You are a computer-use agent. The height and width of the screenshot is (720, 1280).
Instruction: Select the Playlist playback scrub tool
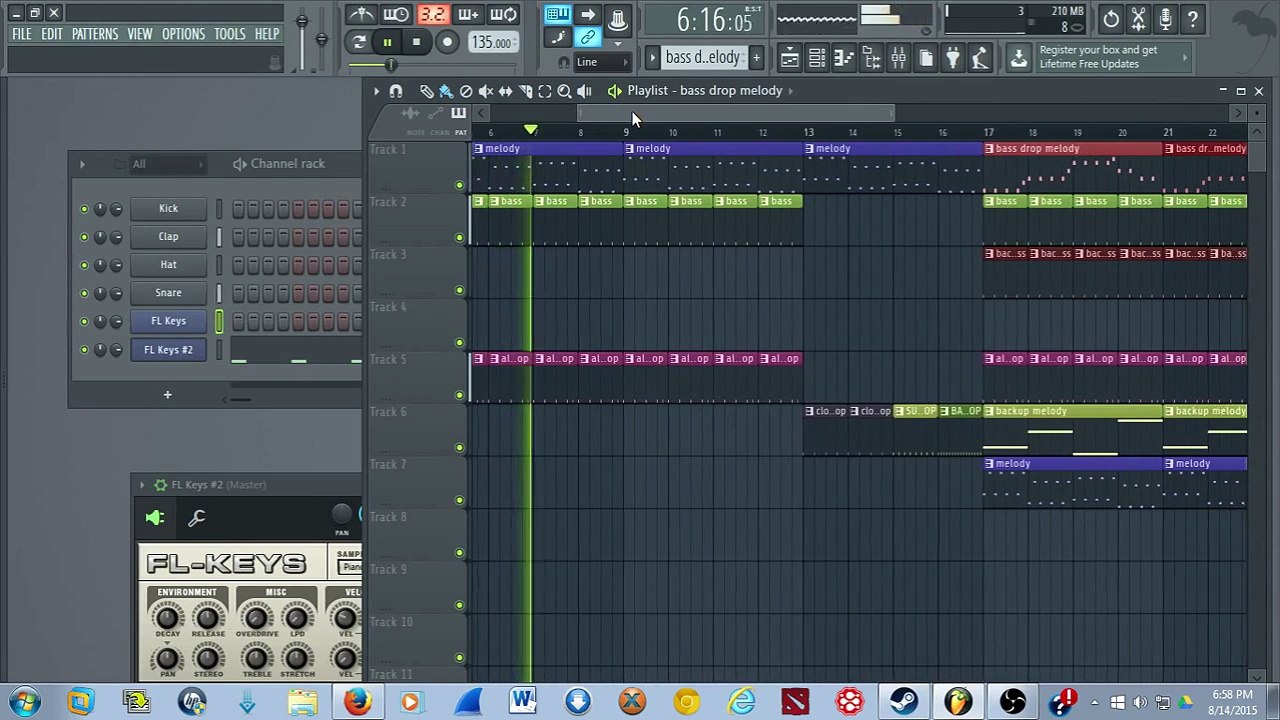pos(584,91)
